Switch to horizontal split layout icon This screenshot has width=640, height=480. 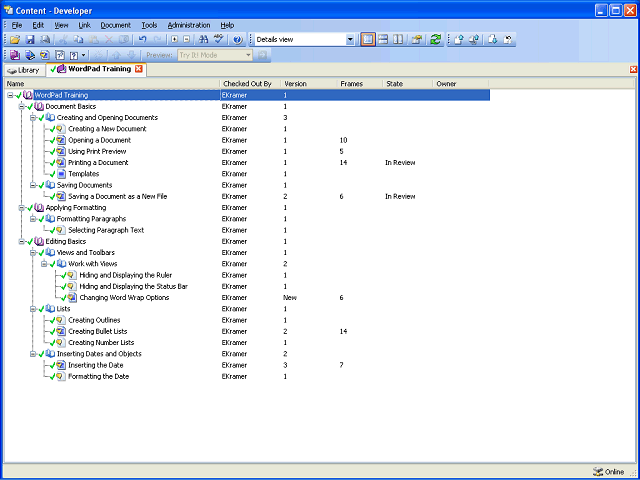[x=383, y=40]
